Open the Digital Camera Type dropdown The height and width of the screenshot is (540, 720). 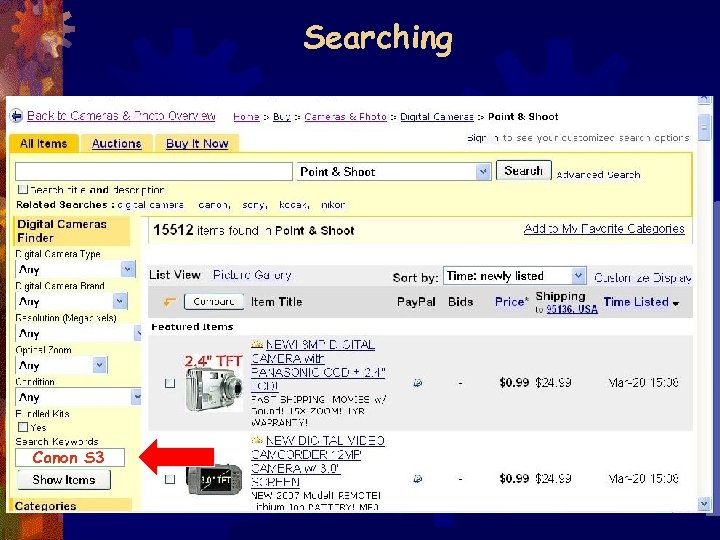tap(128, 269)
